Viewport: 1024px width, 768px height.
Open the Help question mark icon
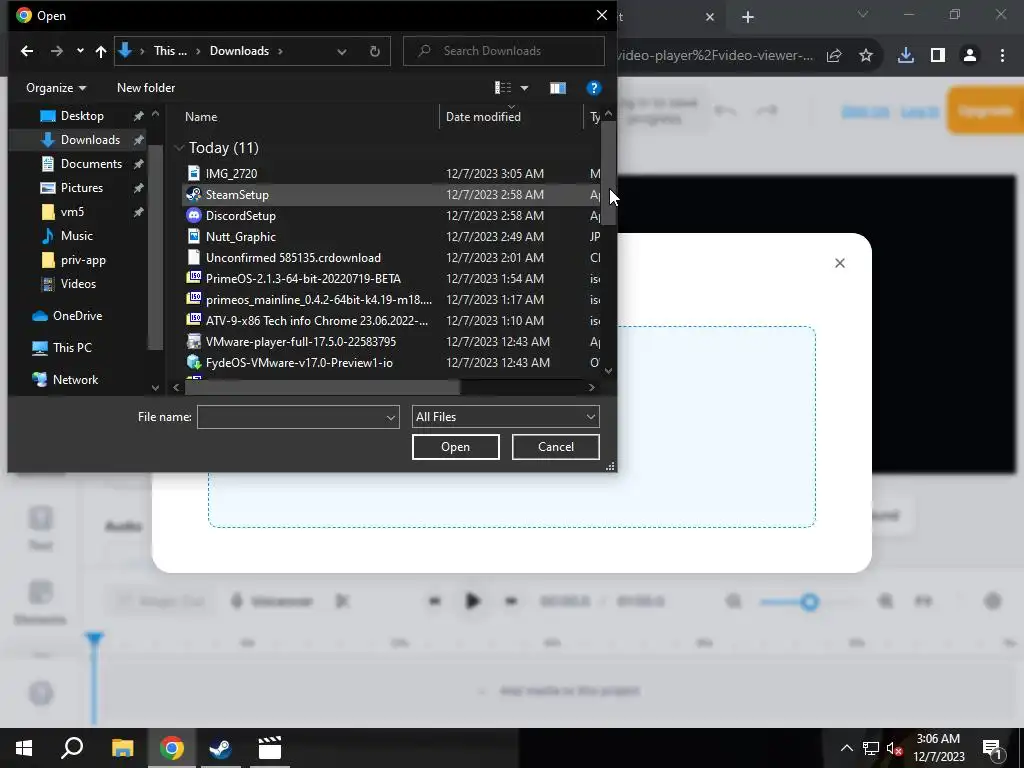594,88
